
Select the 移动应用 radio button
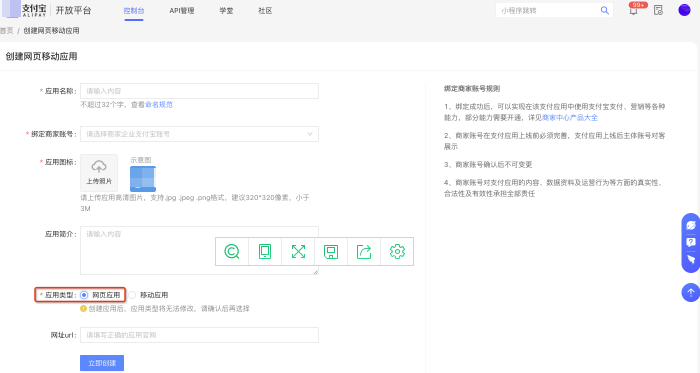click(132, 295)
